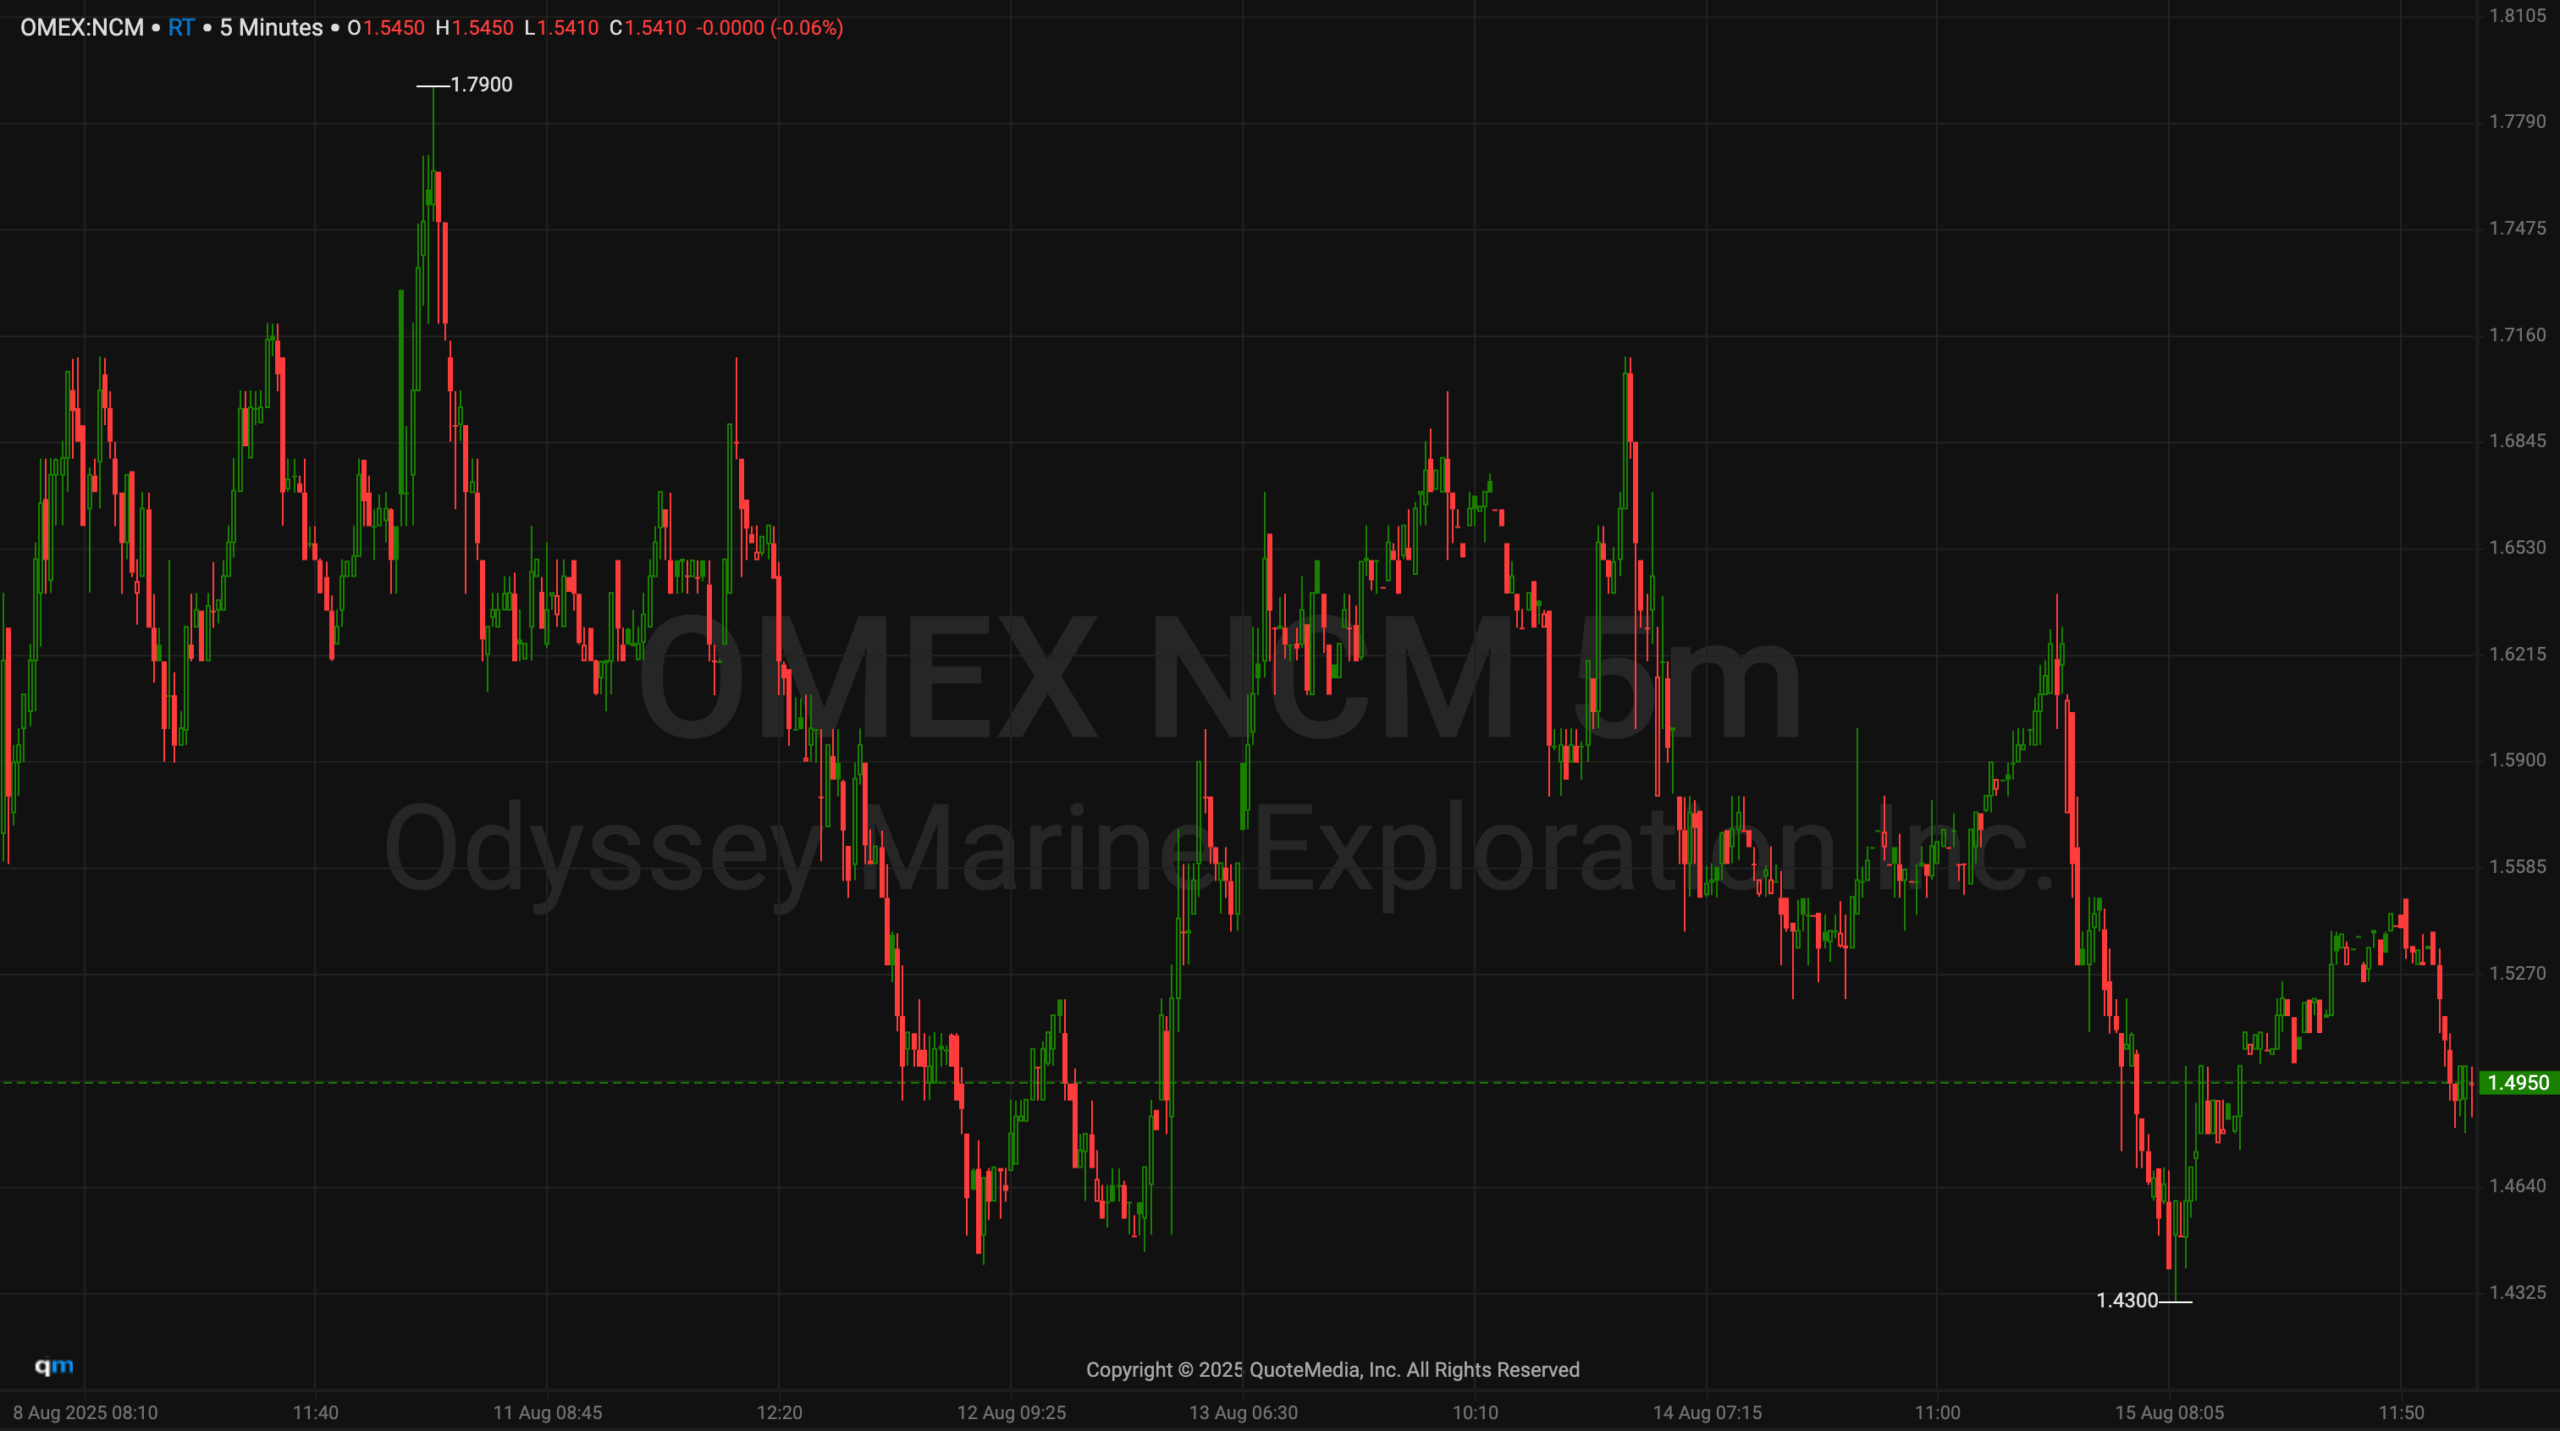Click the 1.4300 low price marker
Screen dimensions: 2560x1431
point(2127,1300)
